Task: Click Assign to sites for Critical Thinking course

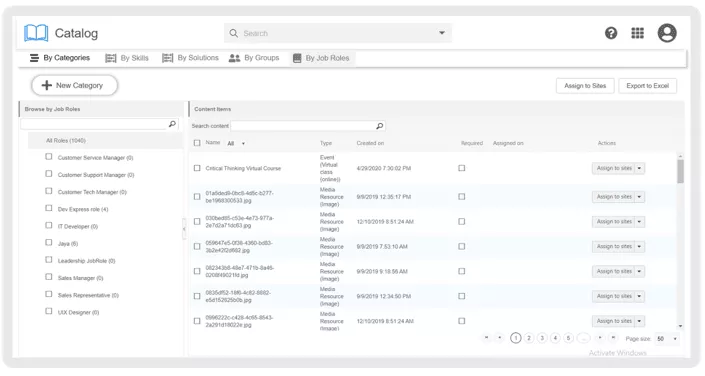Action: coord(614,168)
